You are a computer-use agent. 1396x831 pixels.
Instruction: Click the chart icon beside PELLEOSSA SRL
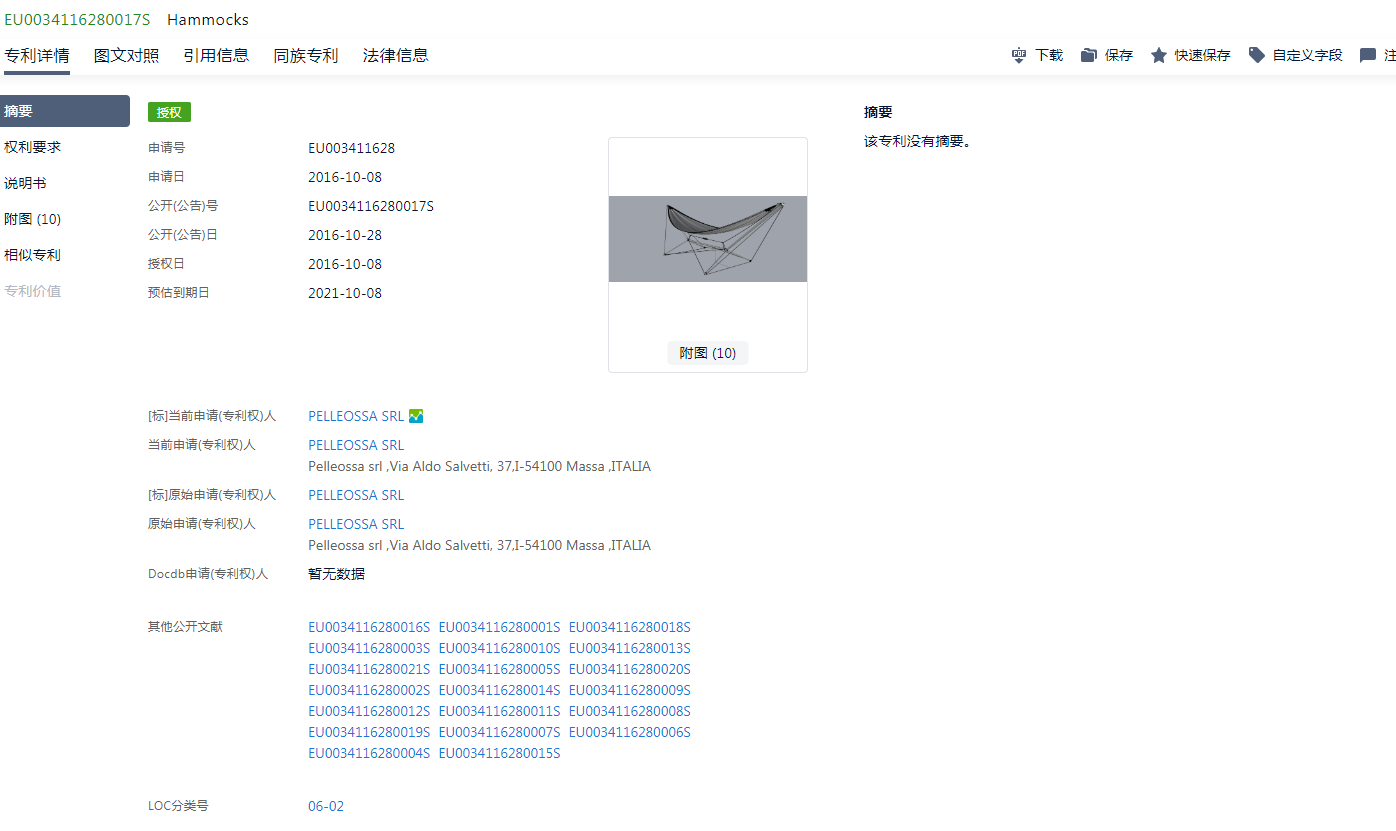pyautogui.click(x=416, y=416)
